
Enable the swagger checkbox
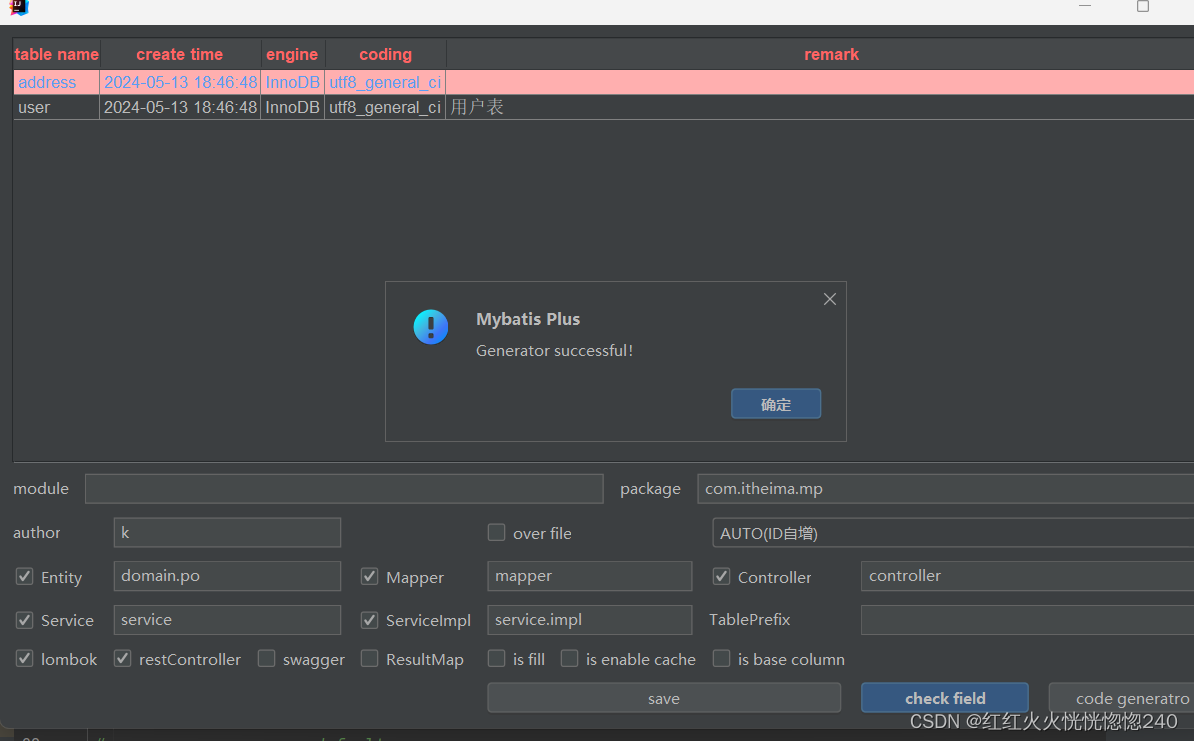pyautogui.click(x=267, y=659)
